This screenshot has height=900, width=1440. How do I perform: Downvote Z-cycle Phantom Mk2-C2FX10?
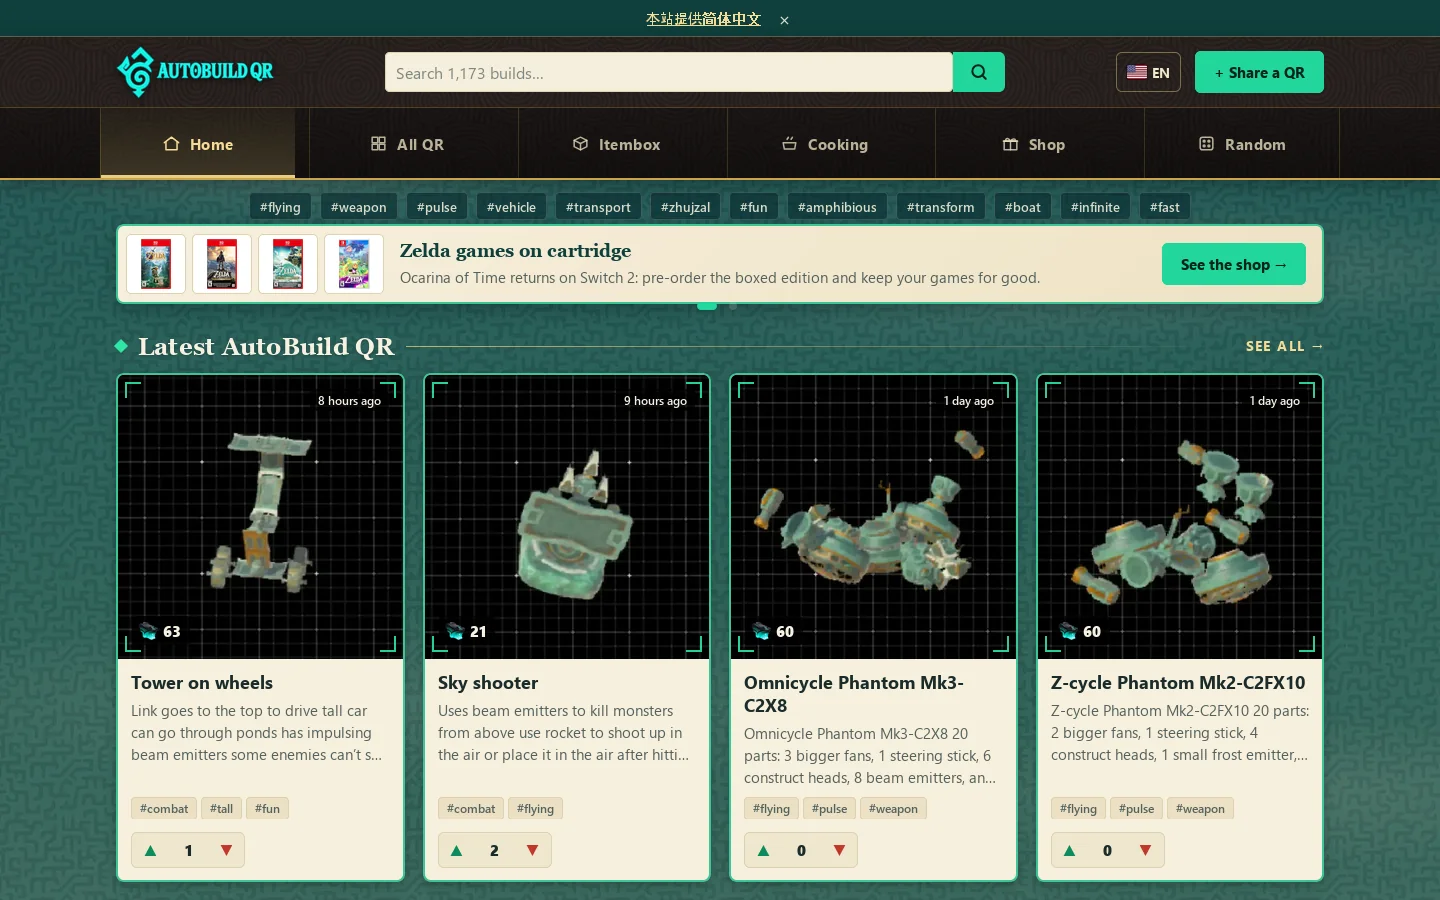click(x=1145, y=850)
